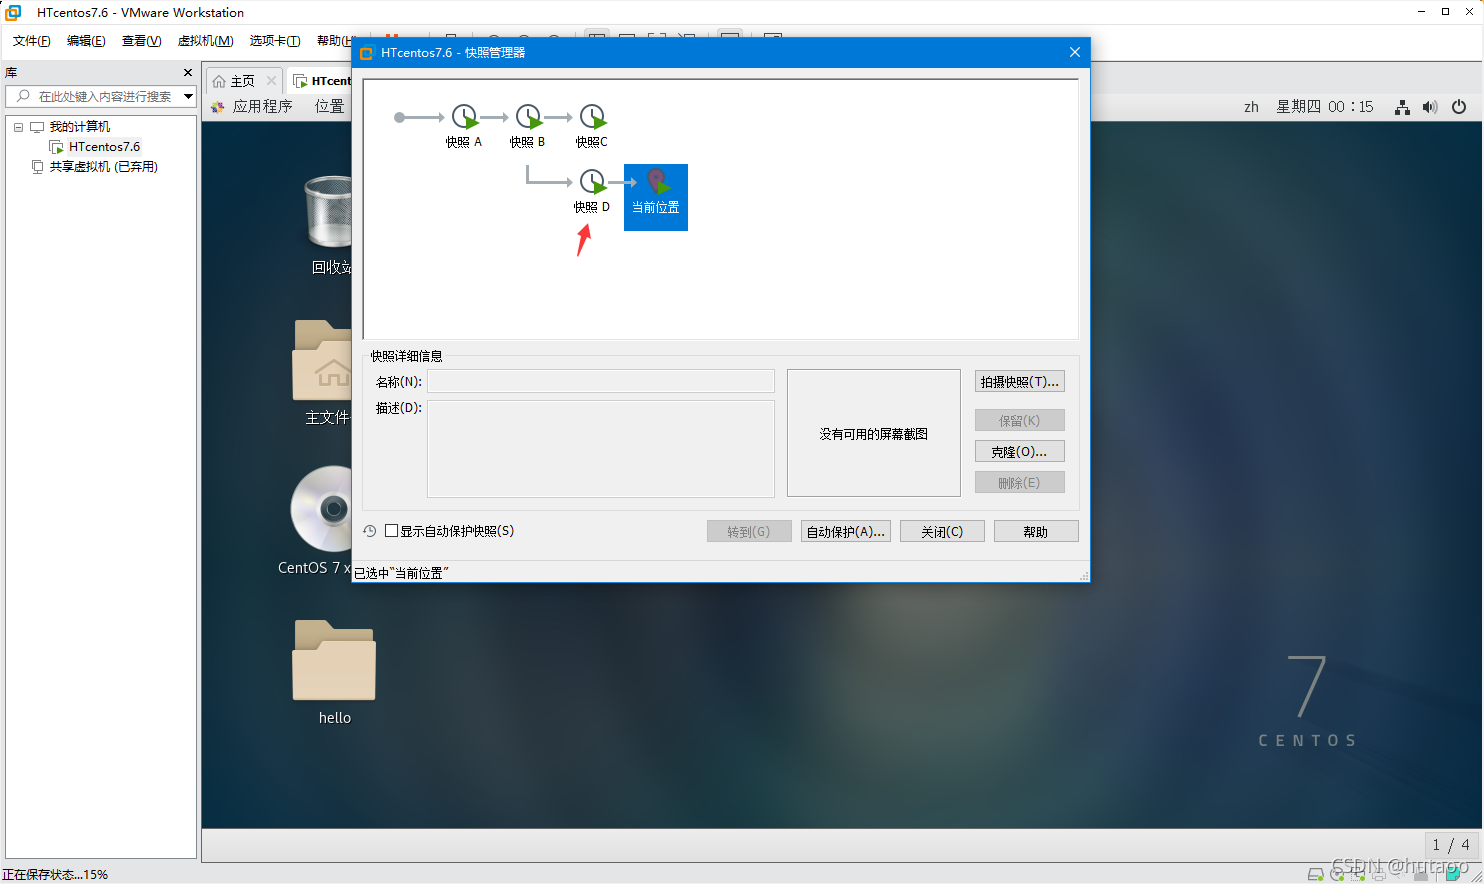Close the 库 library panel
Viewport: 1484px width, 884px height.
click(x=188, y=73)
